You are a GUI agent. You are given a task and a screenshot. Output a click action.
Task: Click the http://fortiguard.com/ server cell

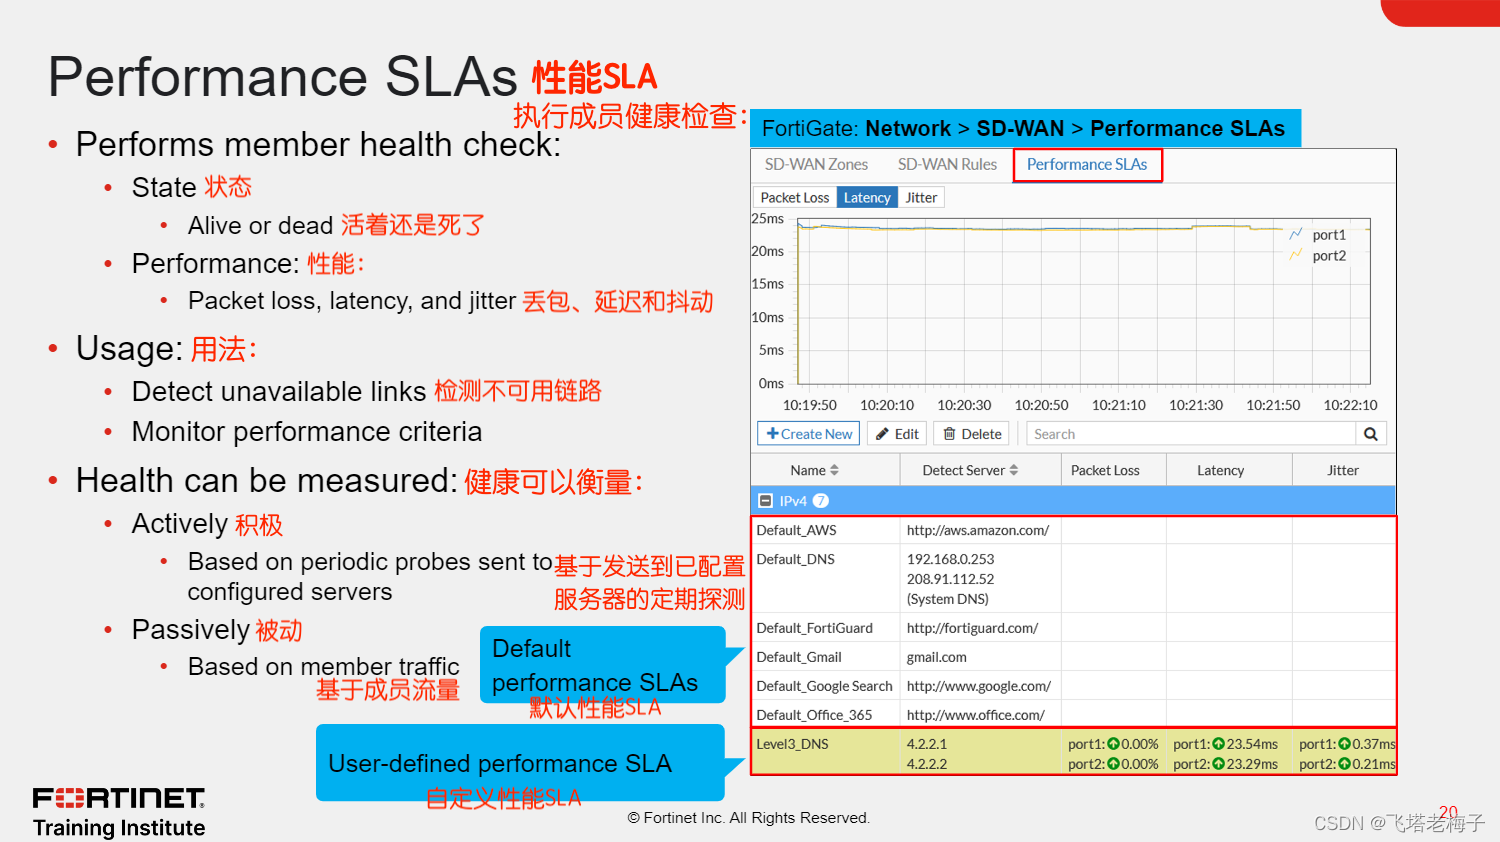point(972,628)
